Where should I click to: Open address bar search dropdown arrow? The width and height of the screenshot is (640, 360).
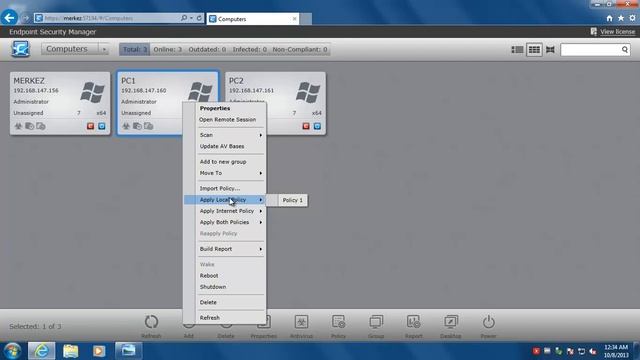[x=191, y=18]
